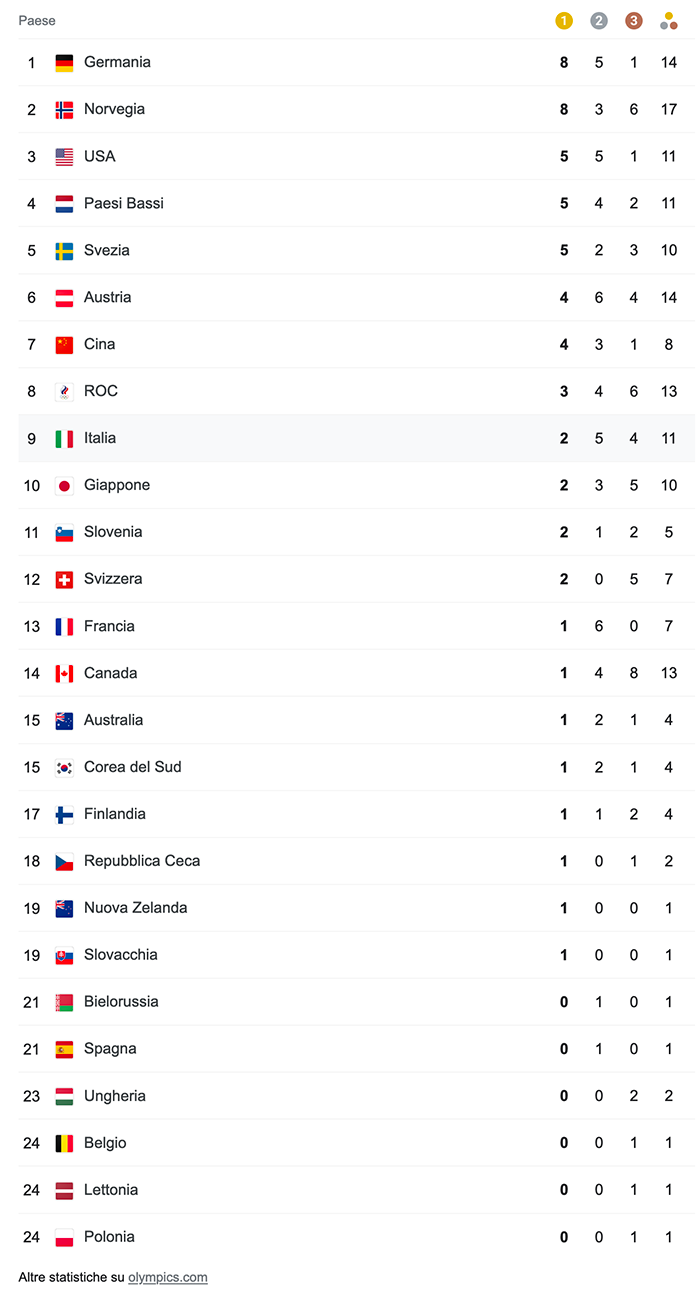Click the silver medal column icon
700x1304 pixels.
pyautogui.click(x=599, y=21)
